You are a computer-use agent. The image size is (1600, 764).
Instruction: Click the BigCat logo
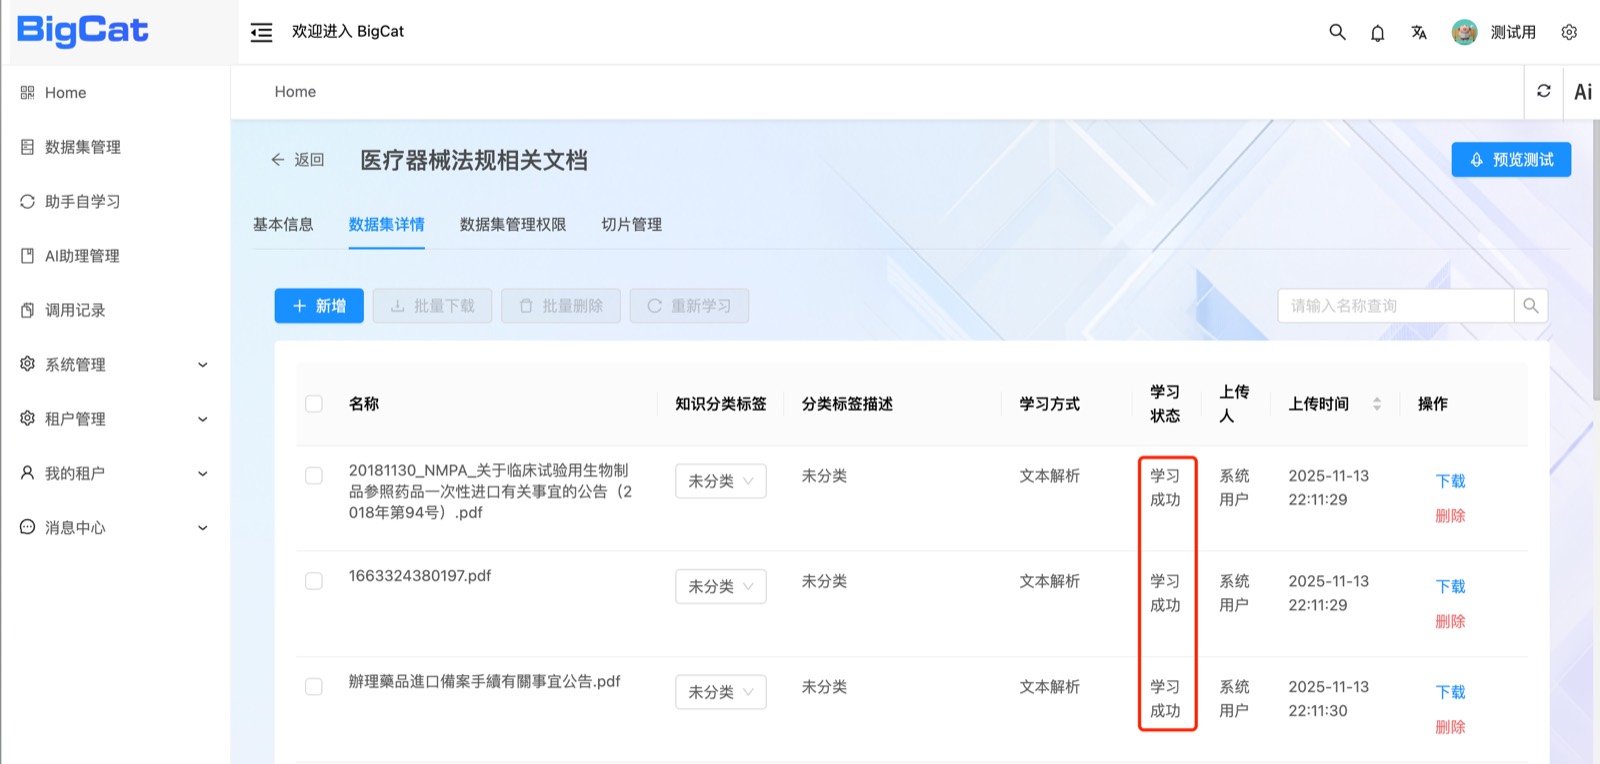click(x=83, y=30)
